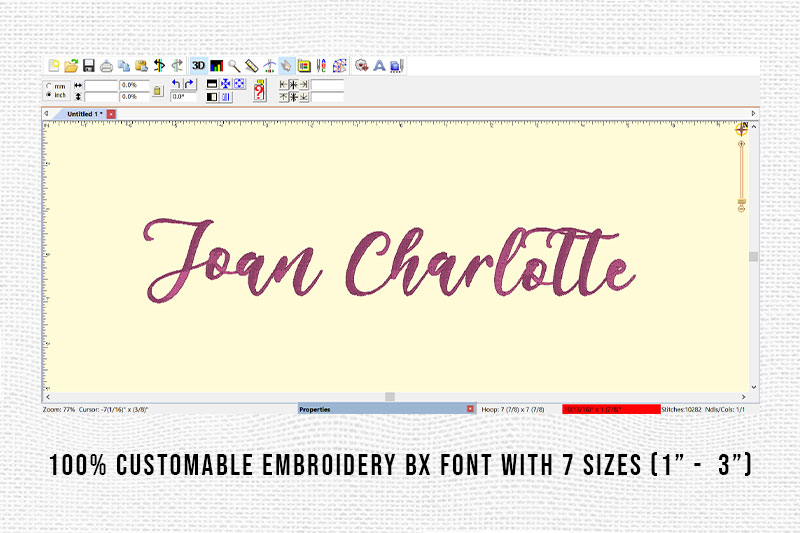Switch to the Untitled 1 tab

[85, 114]
